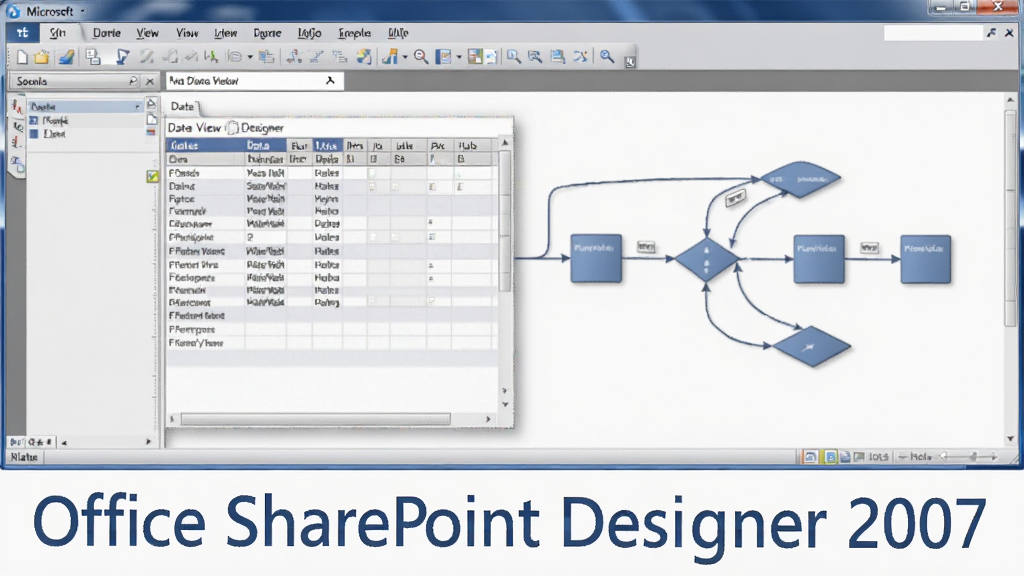The height and width of the screenshot is (576, 1024).
Task: Select the center diamond with two arrows inside
Action: 706,259
